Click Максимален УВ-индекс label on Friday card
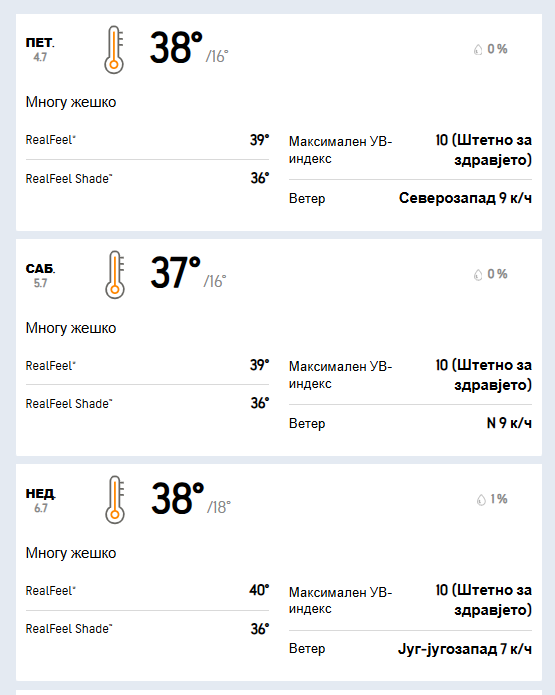Image resolution: width=555 pixels, height=695 pixels. (340, 150)
